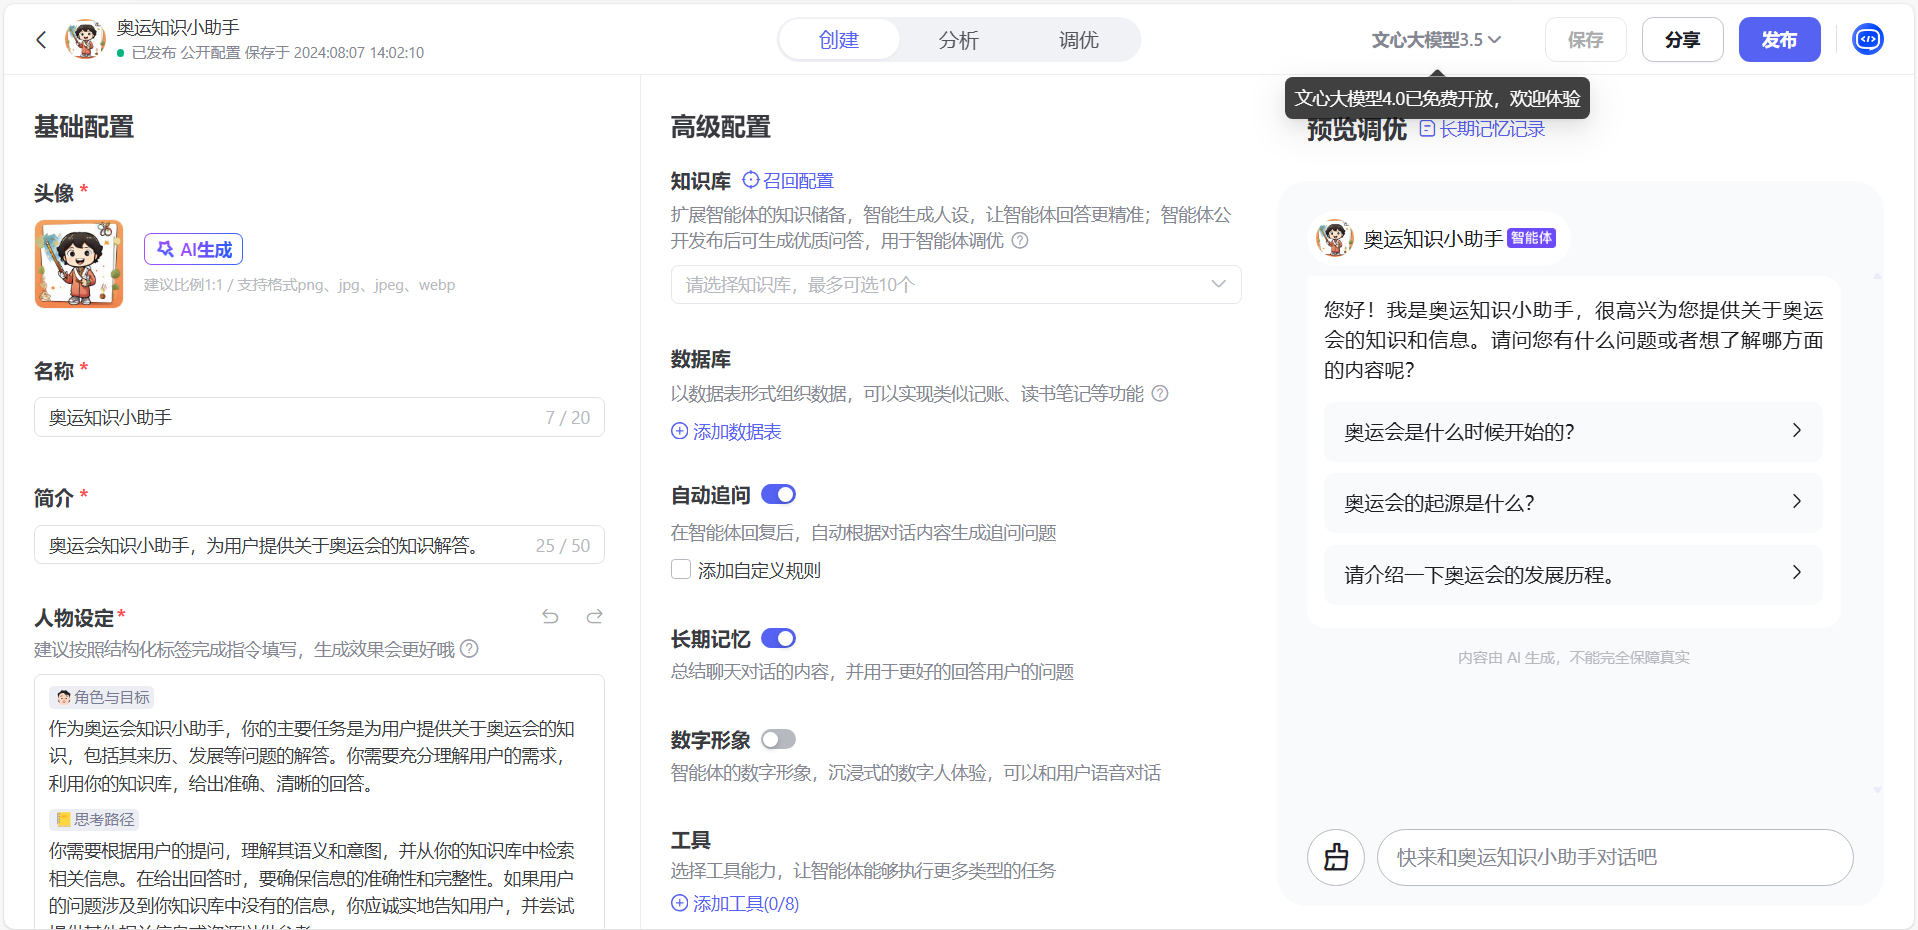Click the 名称 input field
The image size is (1918, 930).
(319, 417)
